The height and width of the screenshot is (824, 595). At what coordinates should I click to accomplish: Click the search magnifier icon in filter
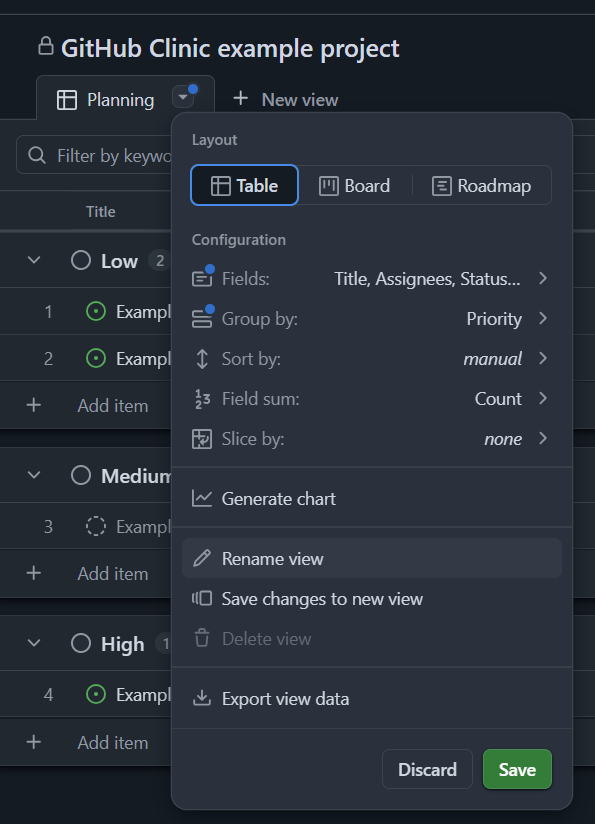(x=37, y=155)
